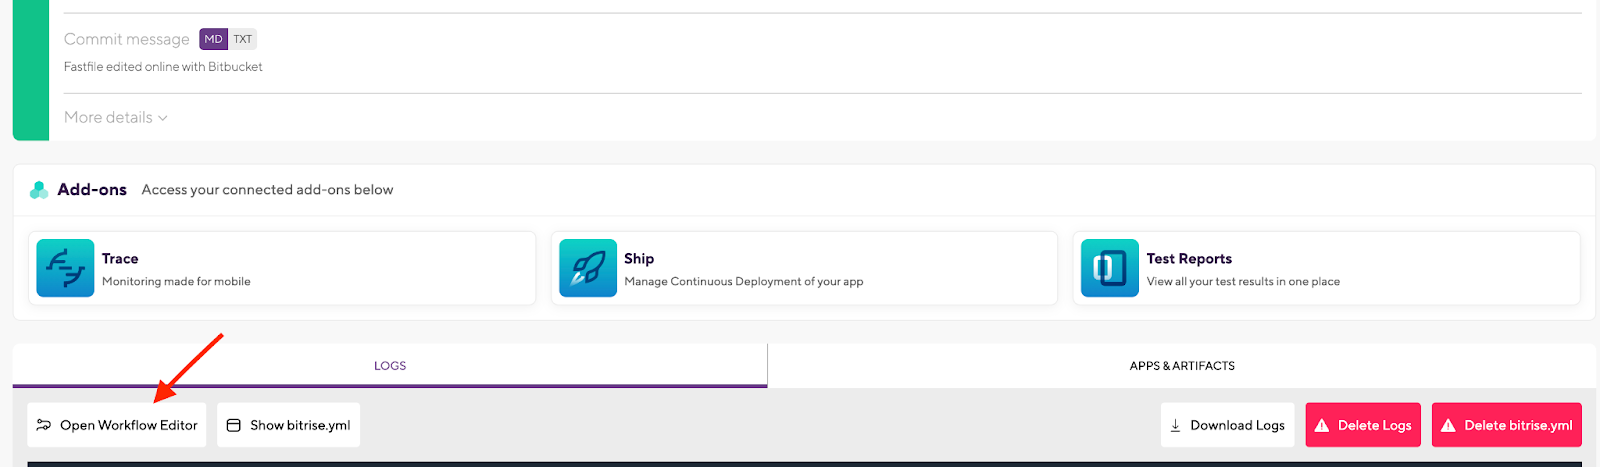Screen dimensions: 1600x467
Task: Click 'Manage Continuous Deployment of your app' text
Action: tap(744, 282)
